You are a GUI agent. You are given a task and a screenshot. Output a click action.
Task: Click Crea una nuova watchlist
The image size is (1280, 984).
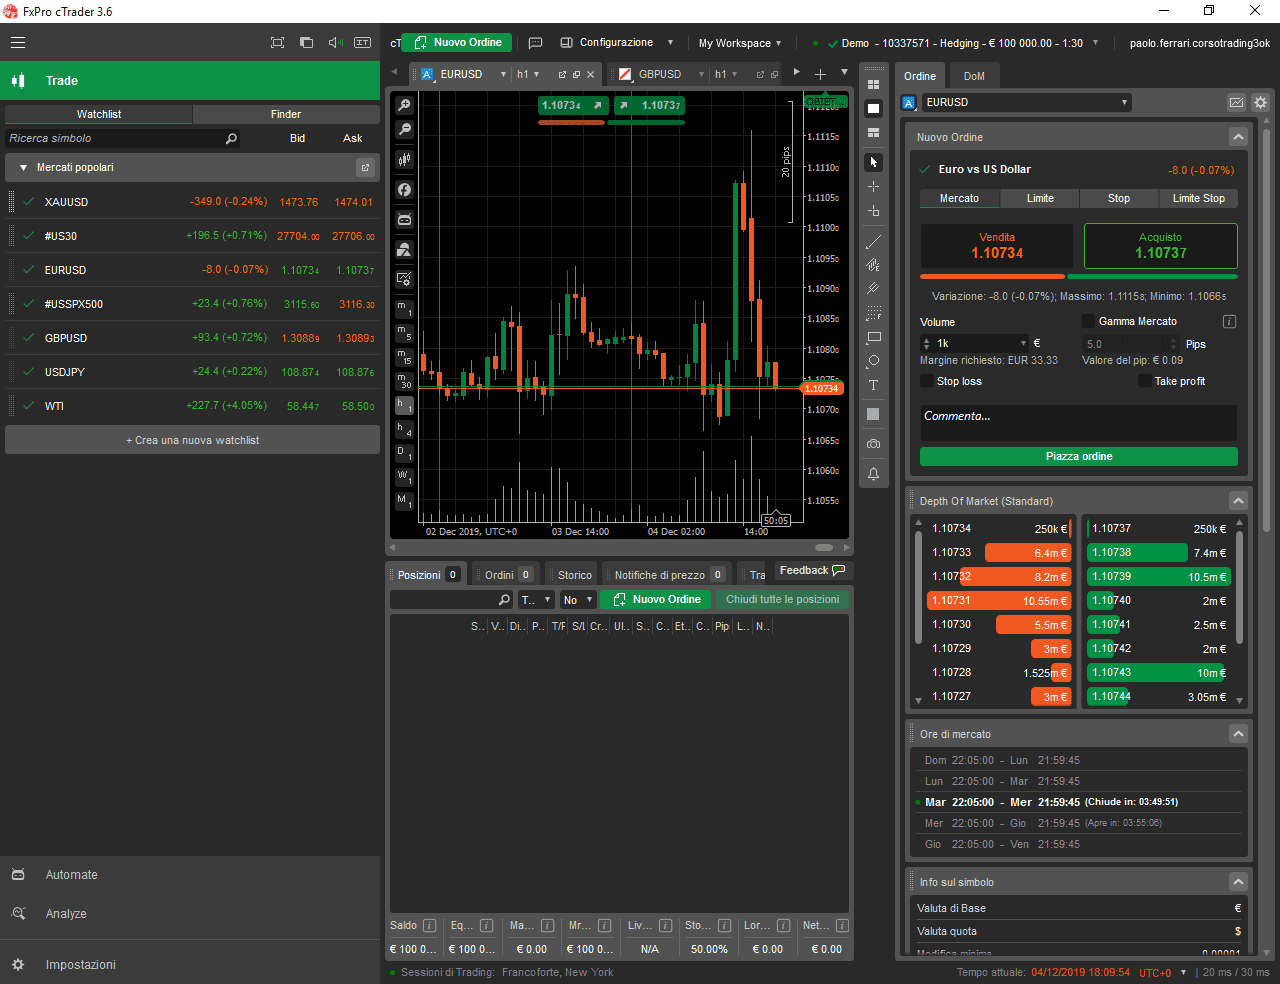tap(192, 440)
